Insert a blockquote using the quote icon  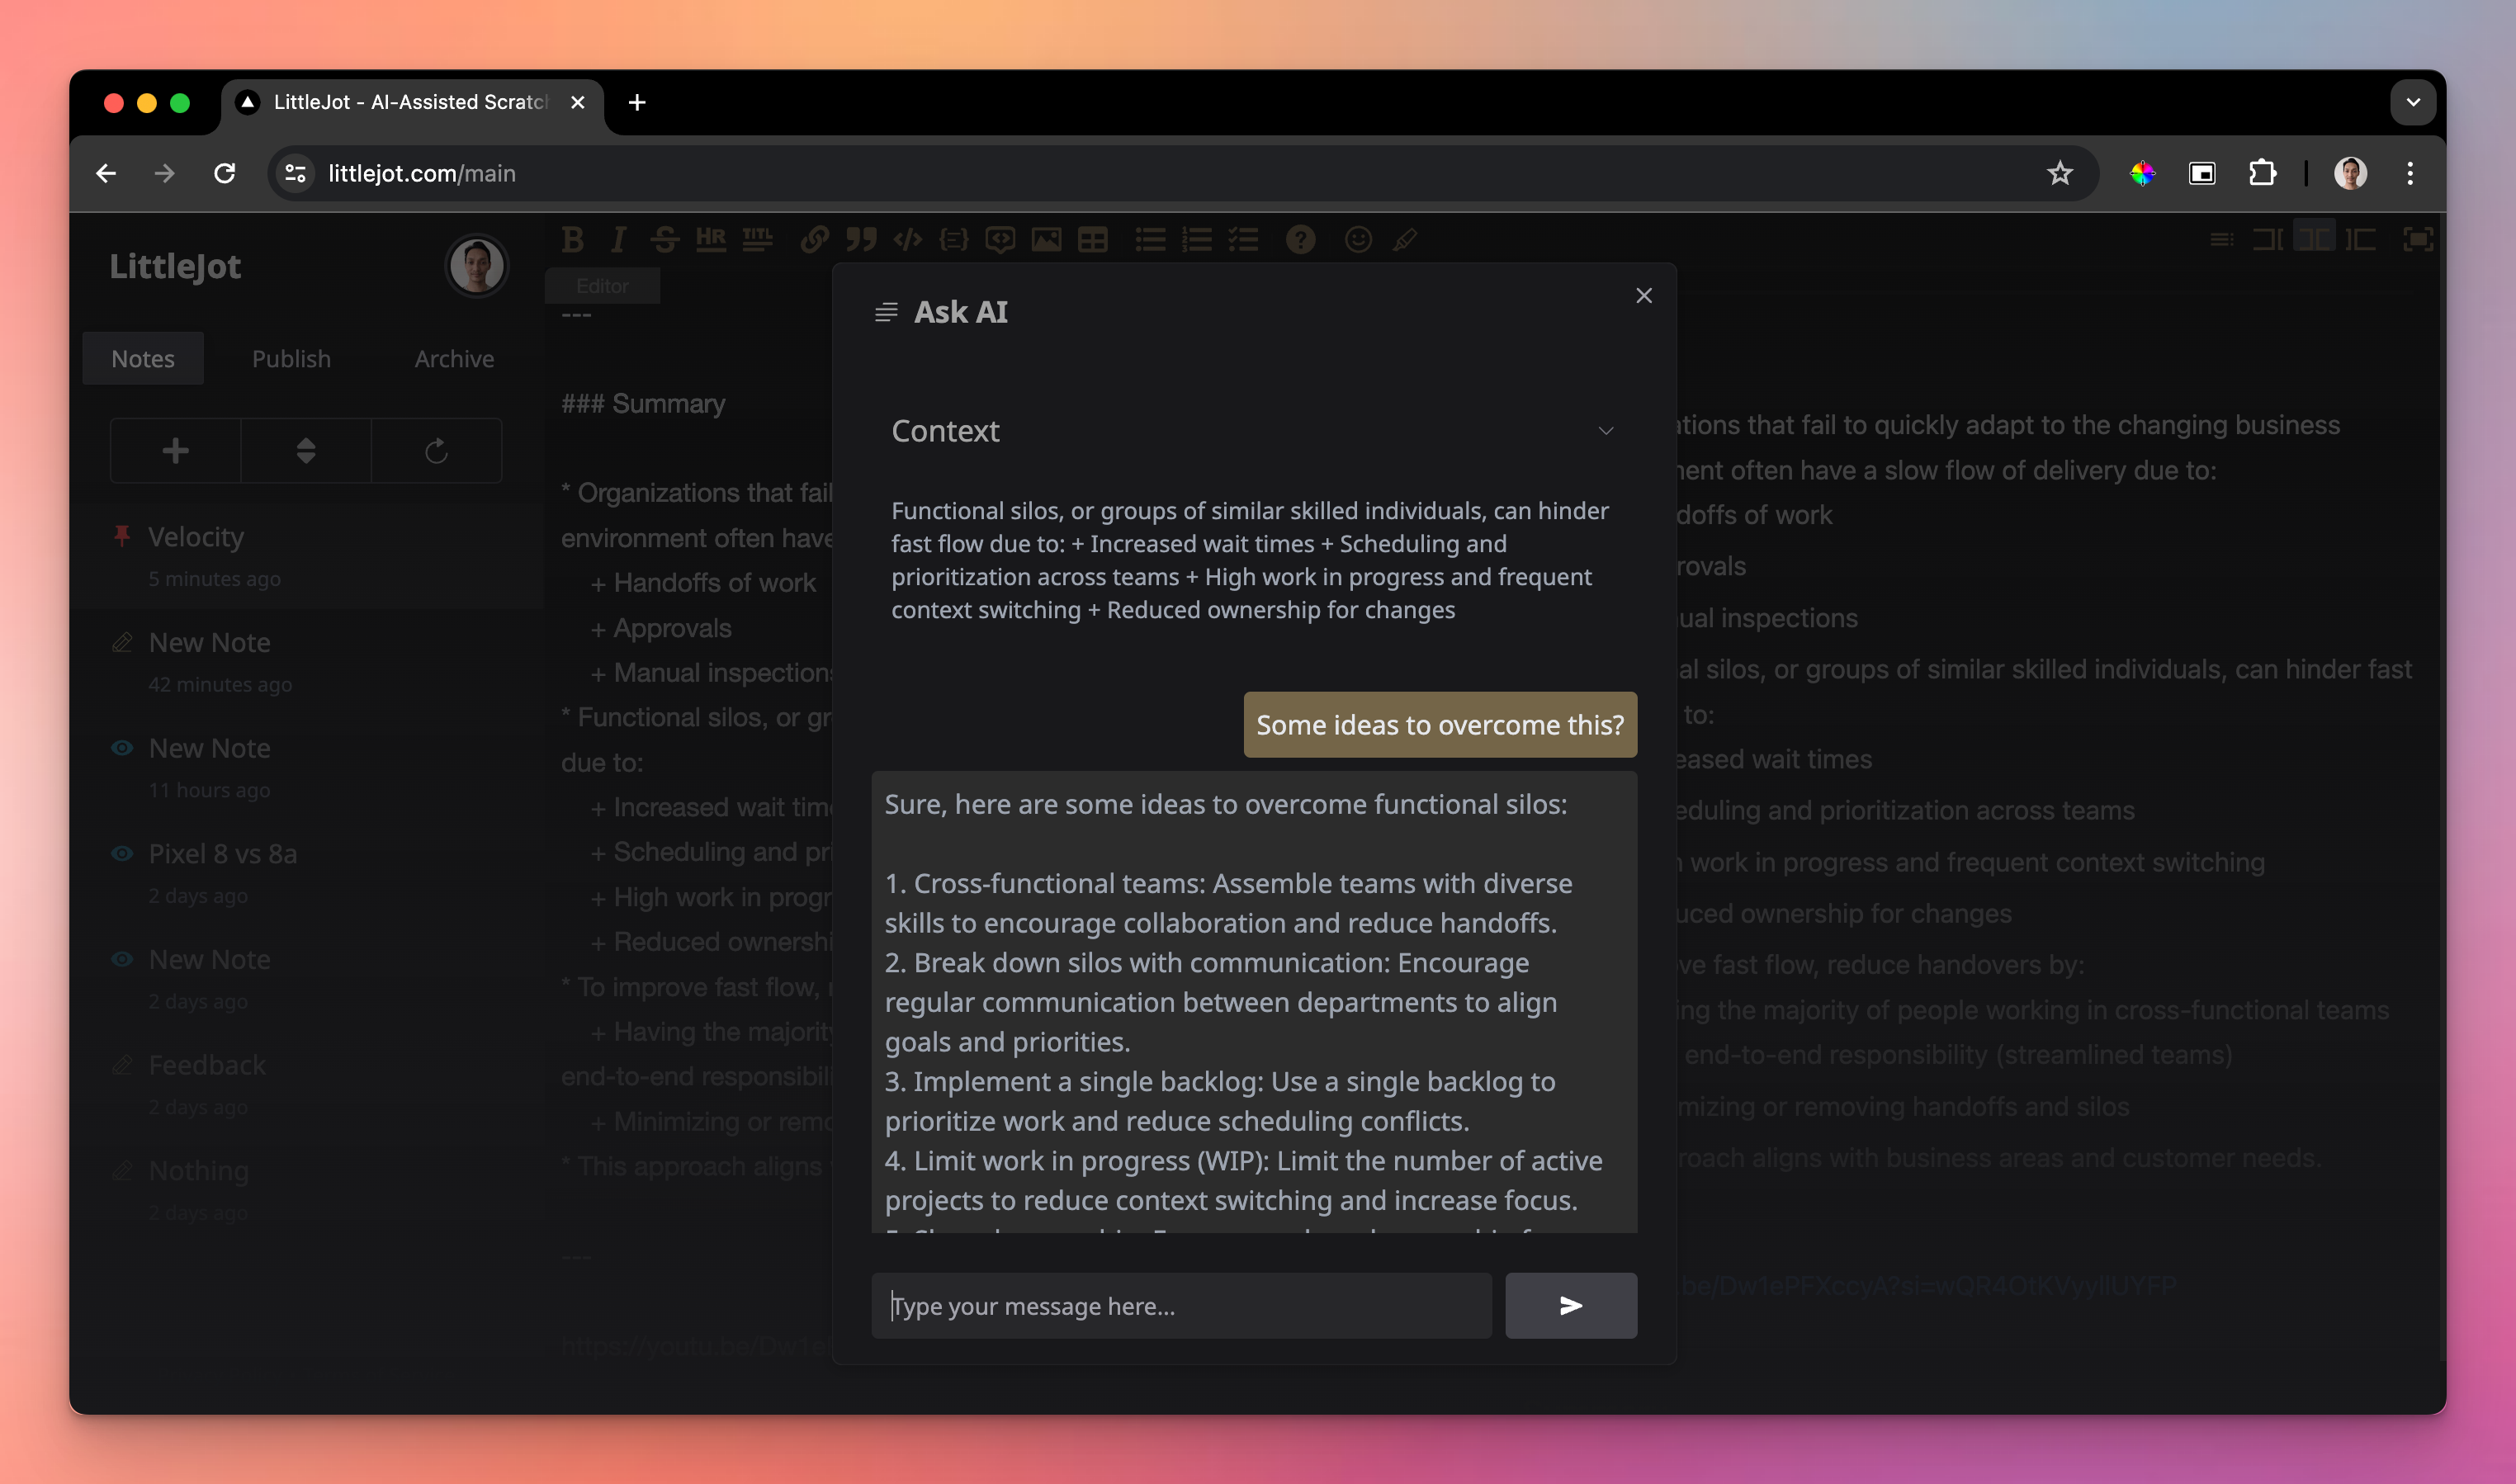click(860, 239)
